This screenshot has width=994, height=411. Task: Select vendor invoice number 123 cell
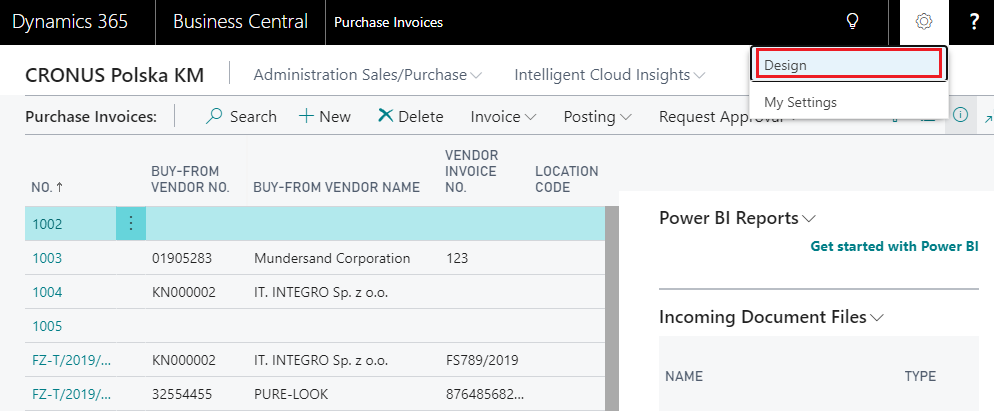point(457,258)
